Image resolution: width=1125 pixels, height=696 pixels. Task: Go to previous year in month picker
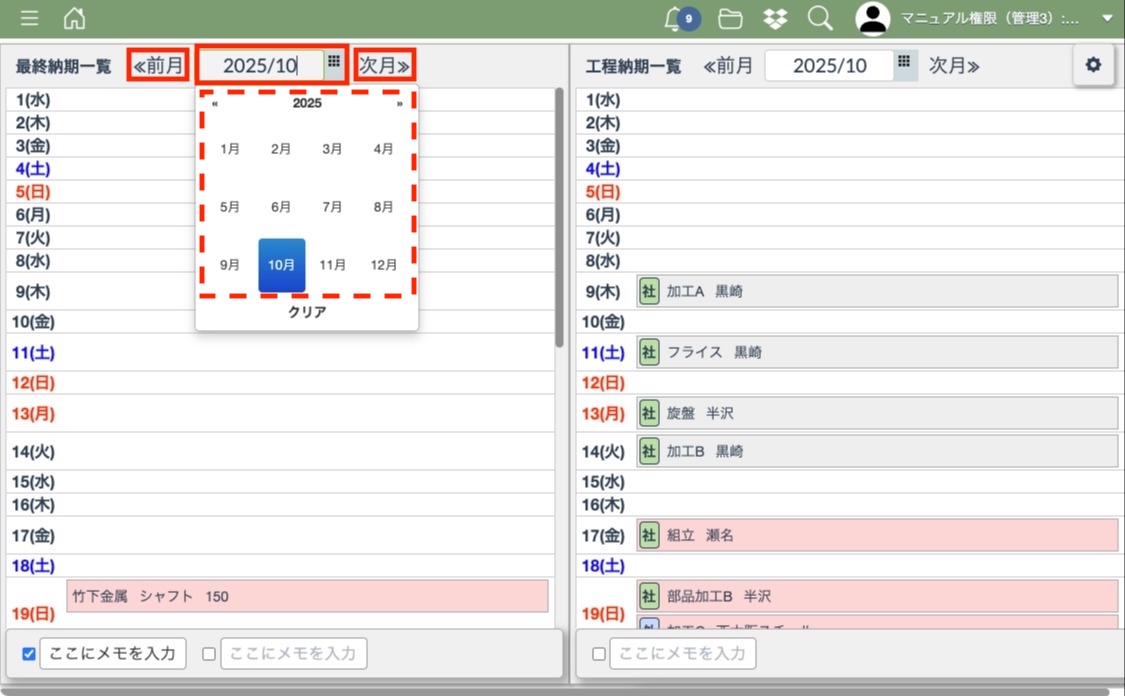[215, 103]
